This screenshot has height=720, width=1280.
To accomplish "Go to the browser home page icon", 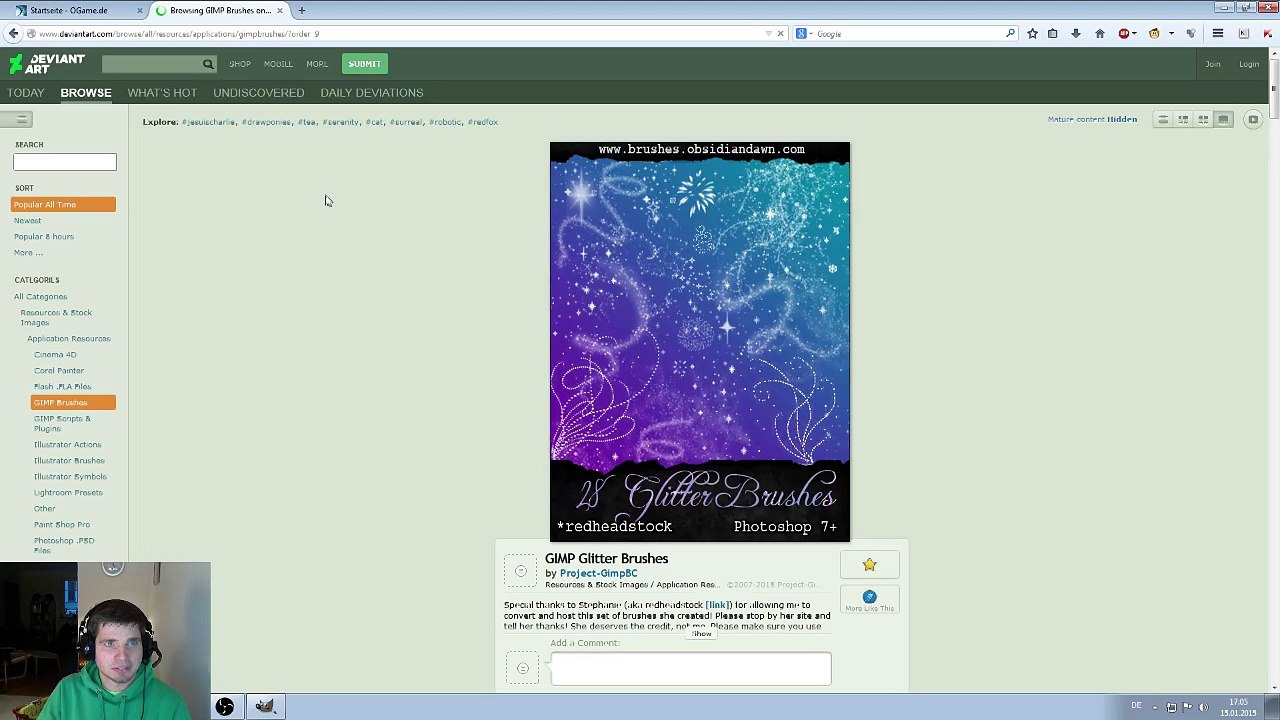I will point(1100,34).
